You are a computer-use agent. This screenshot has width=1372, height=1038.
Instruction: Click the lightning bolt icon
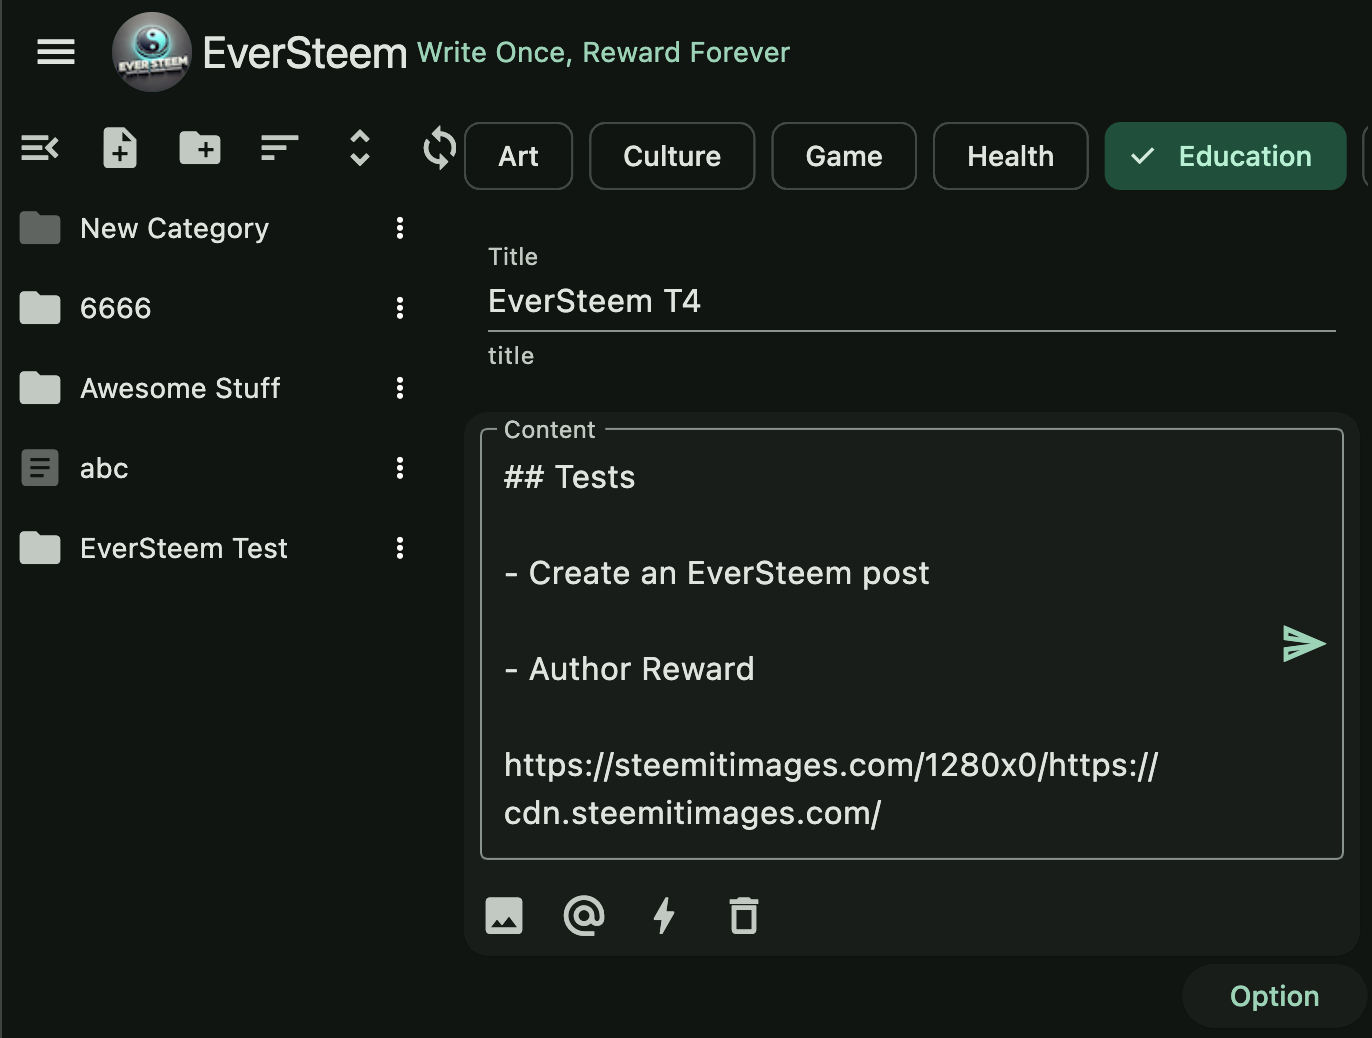click(664, 915)
